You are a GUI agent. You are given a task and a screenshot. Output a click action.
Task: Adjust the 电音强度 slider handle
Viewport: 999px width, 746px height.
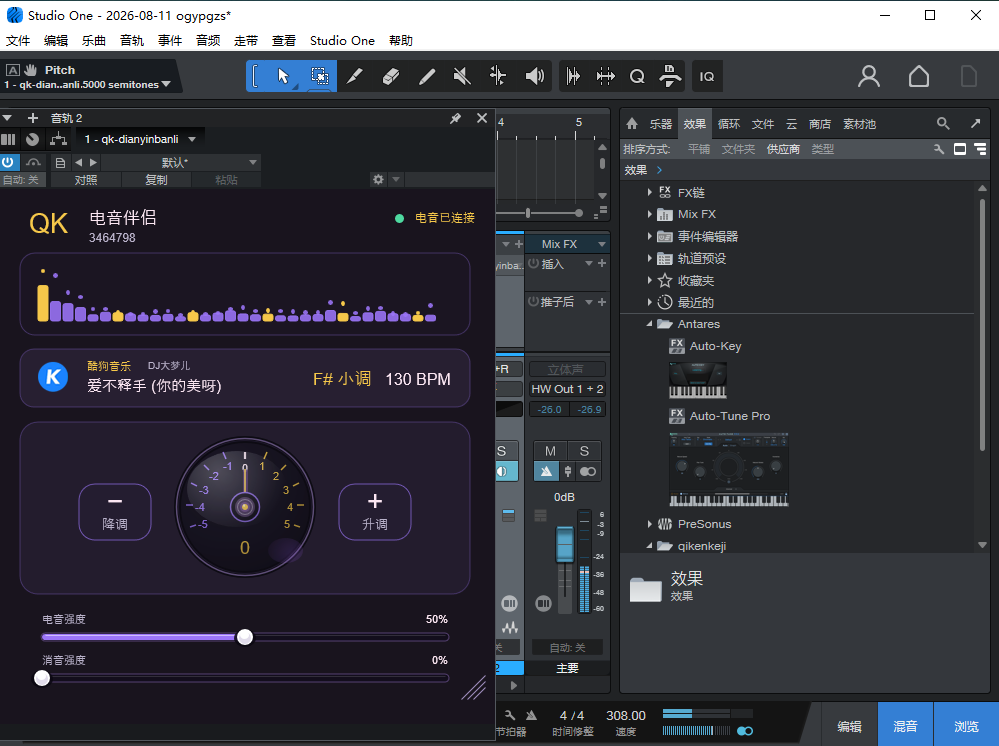[x=245, y=636]
